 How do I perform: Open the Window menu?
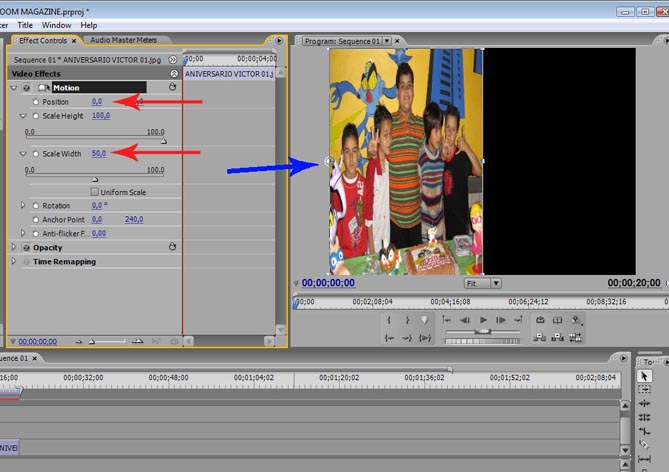pos(56,24)
